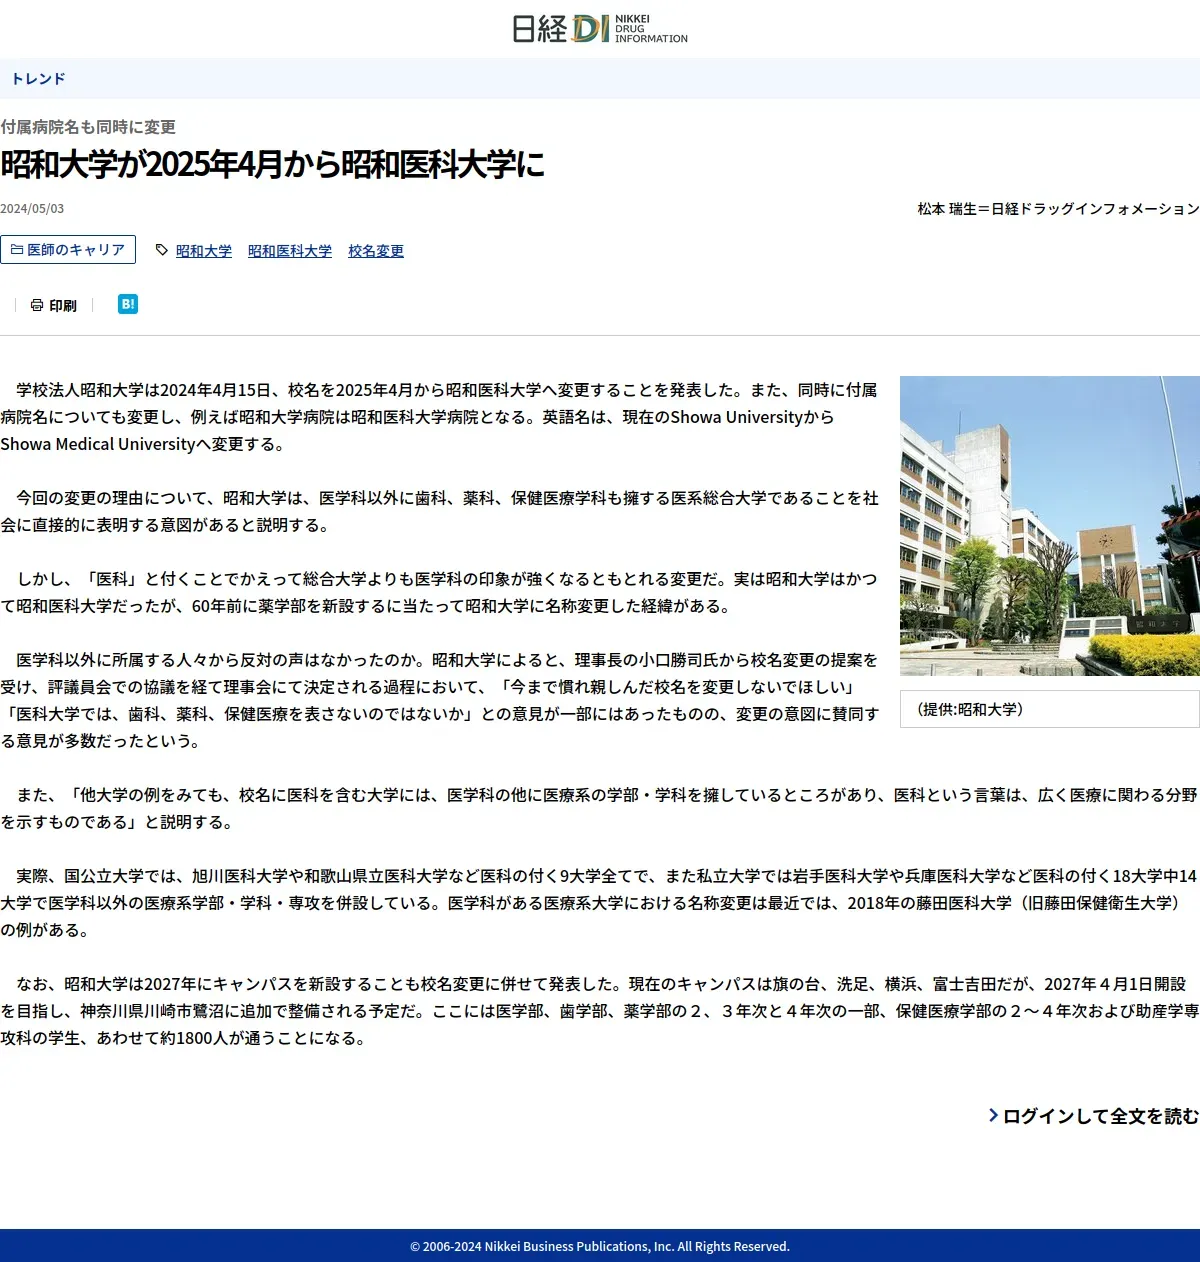Click the paragraph starting 医学科以外に所属する人々から
This screenshot has height=1262, width=1200.
click(440, 700)
